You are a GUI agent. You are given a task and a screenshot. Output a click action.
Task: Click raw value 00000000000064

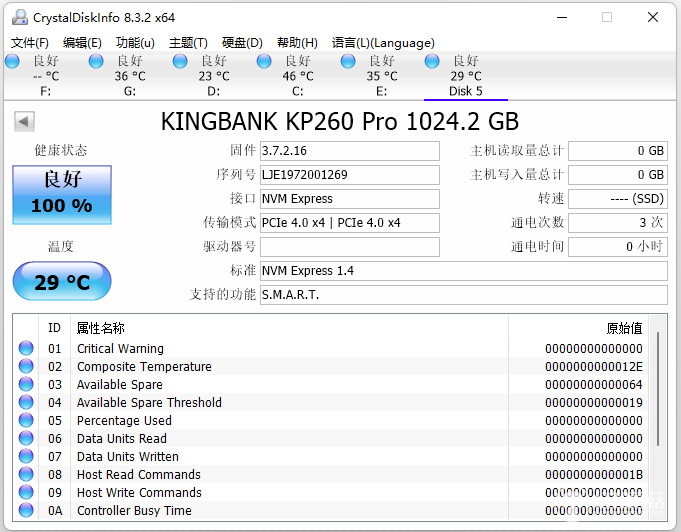(594, 384)
